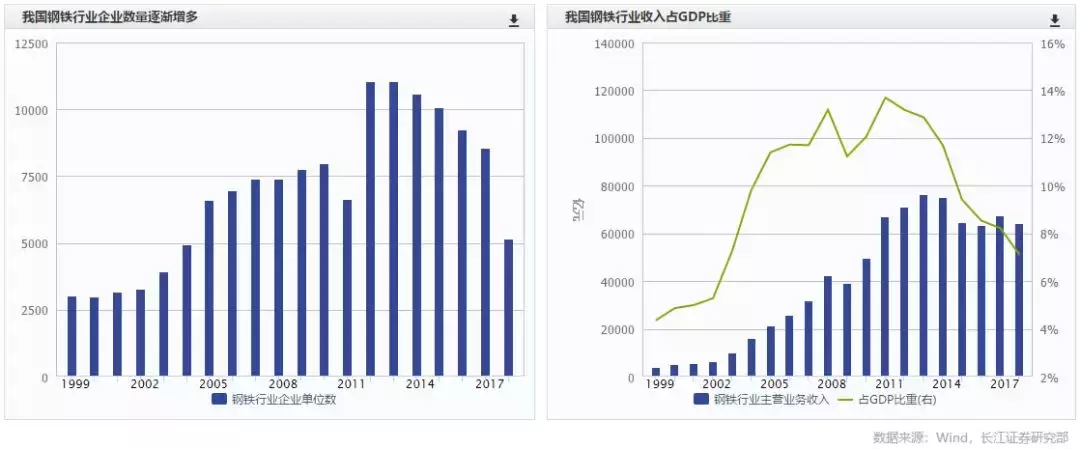1080x449 pixels.
Task: Download the steel enterprise count chart
Action: pyautogui.click(x=514, y=20)
